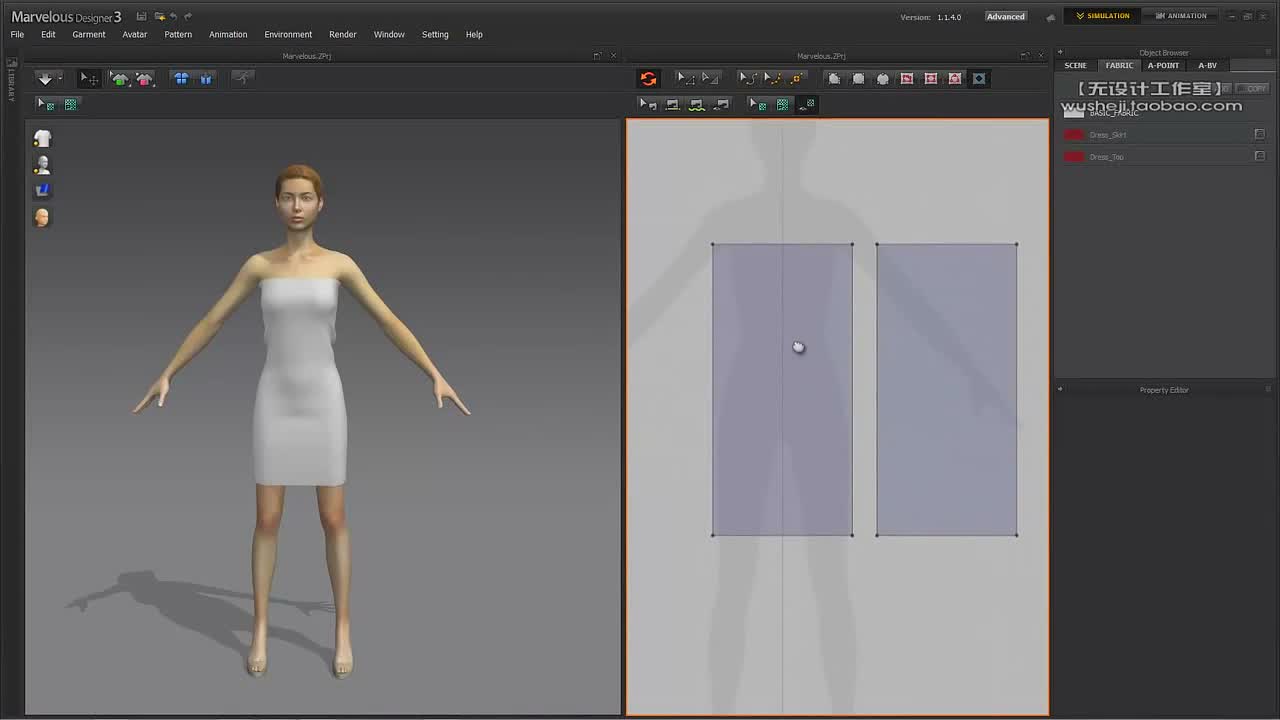Screen dimensions: 1280x720
Task: Select the 3D Select/Move tool
Action: pos(89,78)
